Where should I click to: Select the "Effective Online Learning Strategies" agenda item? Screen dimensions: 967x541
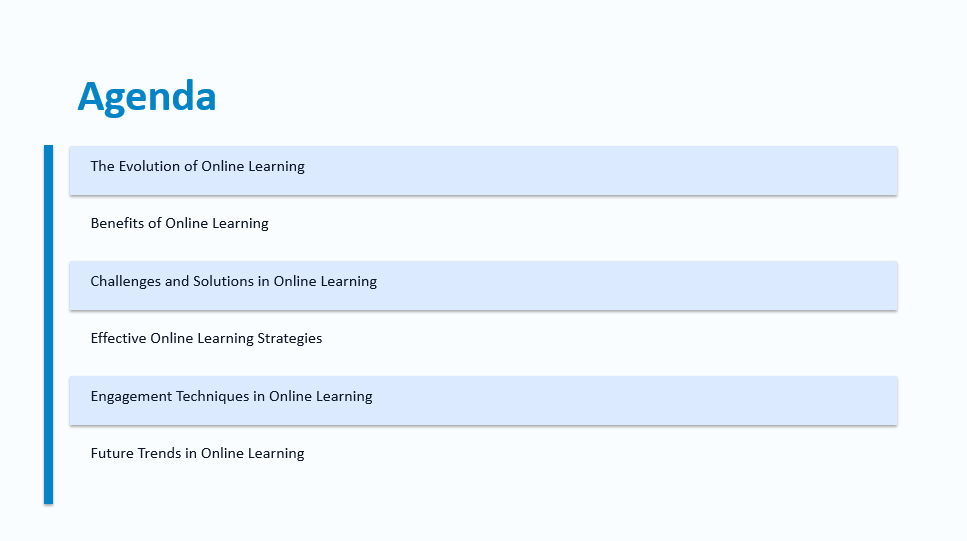pos(206,339)
